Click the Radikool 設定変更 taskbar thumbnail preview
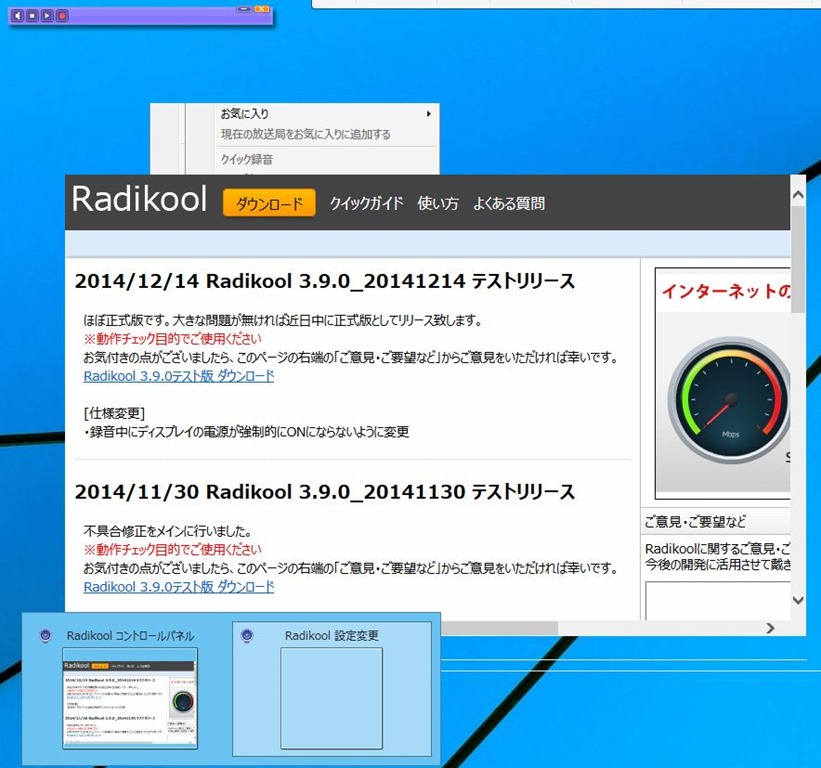821x768 pixels. 331,698
